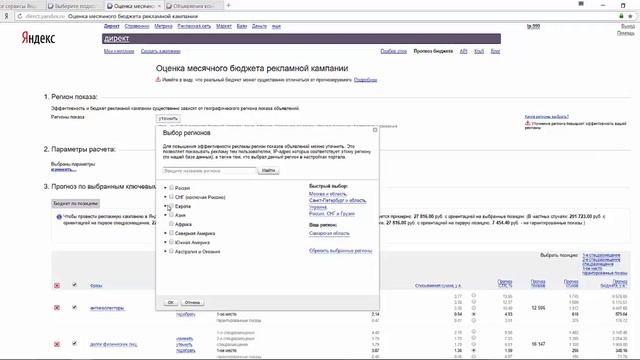This screenshot has height=360, width=640.
Task: Expand the СНГ region tree arrow
Action: [165, 197]
